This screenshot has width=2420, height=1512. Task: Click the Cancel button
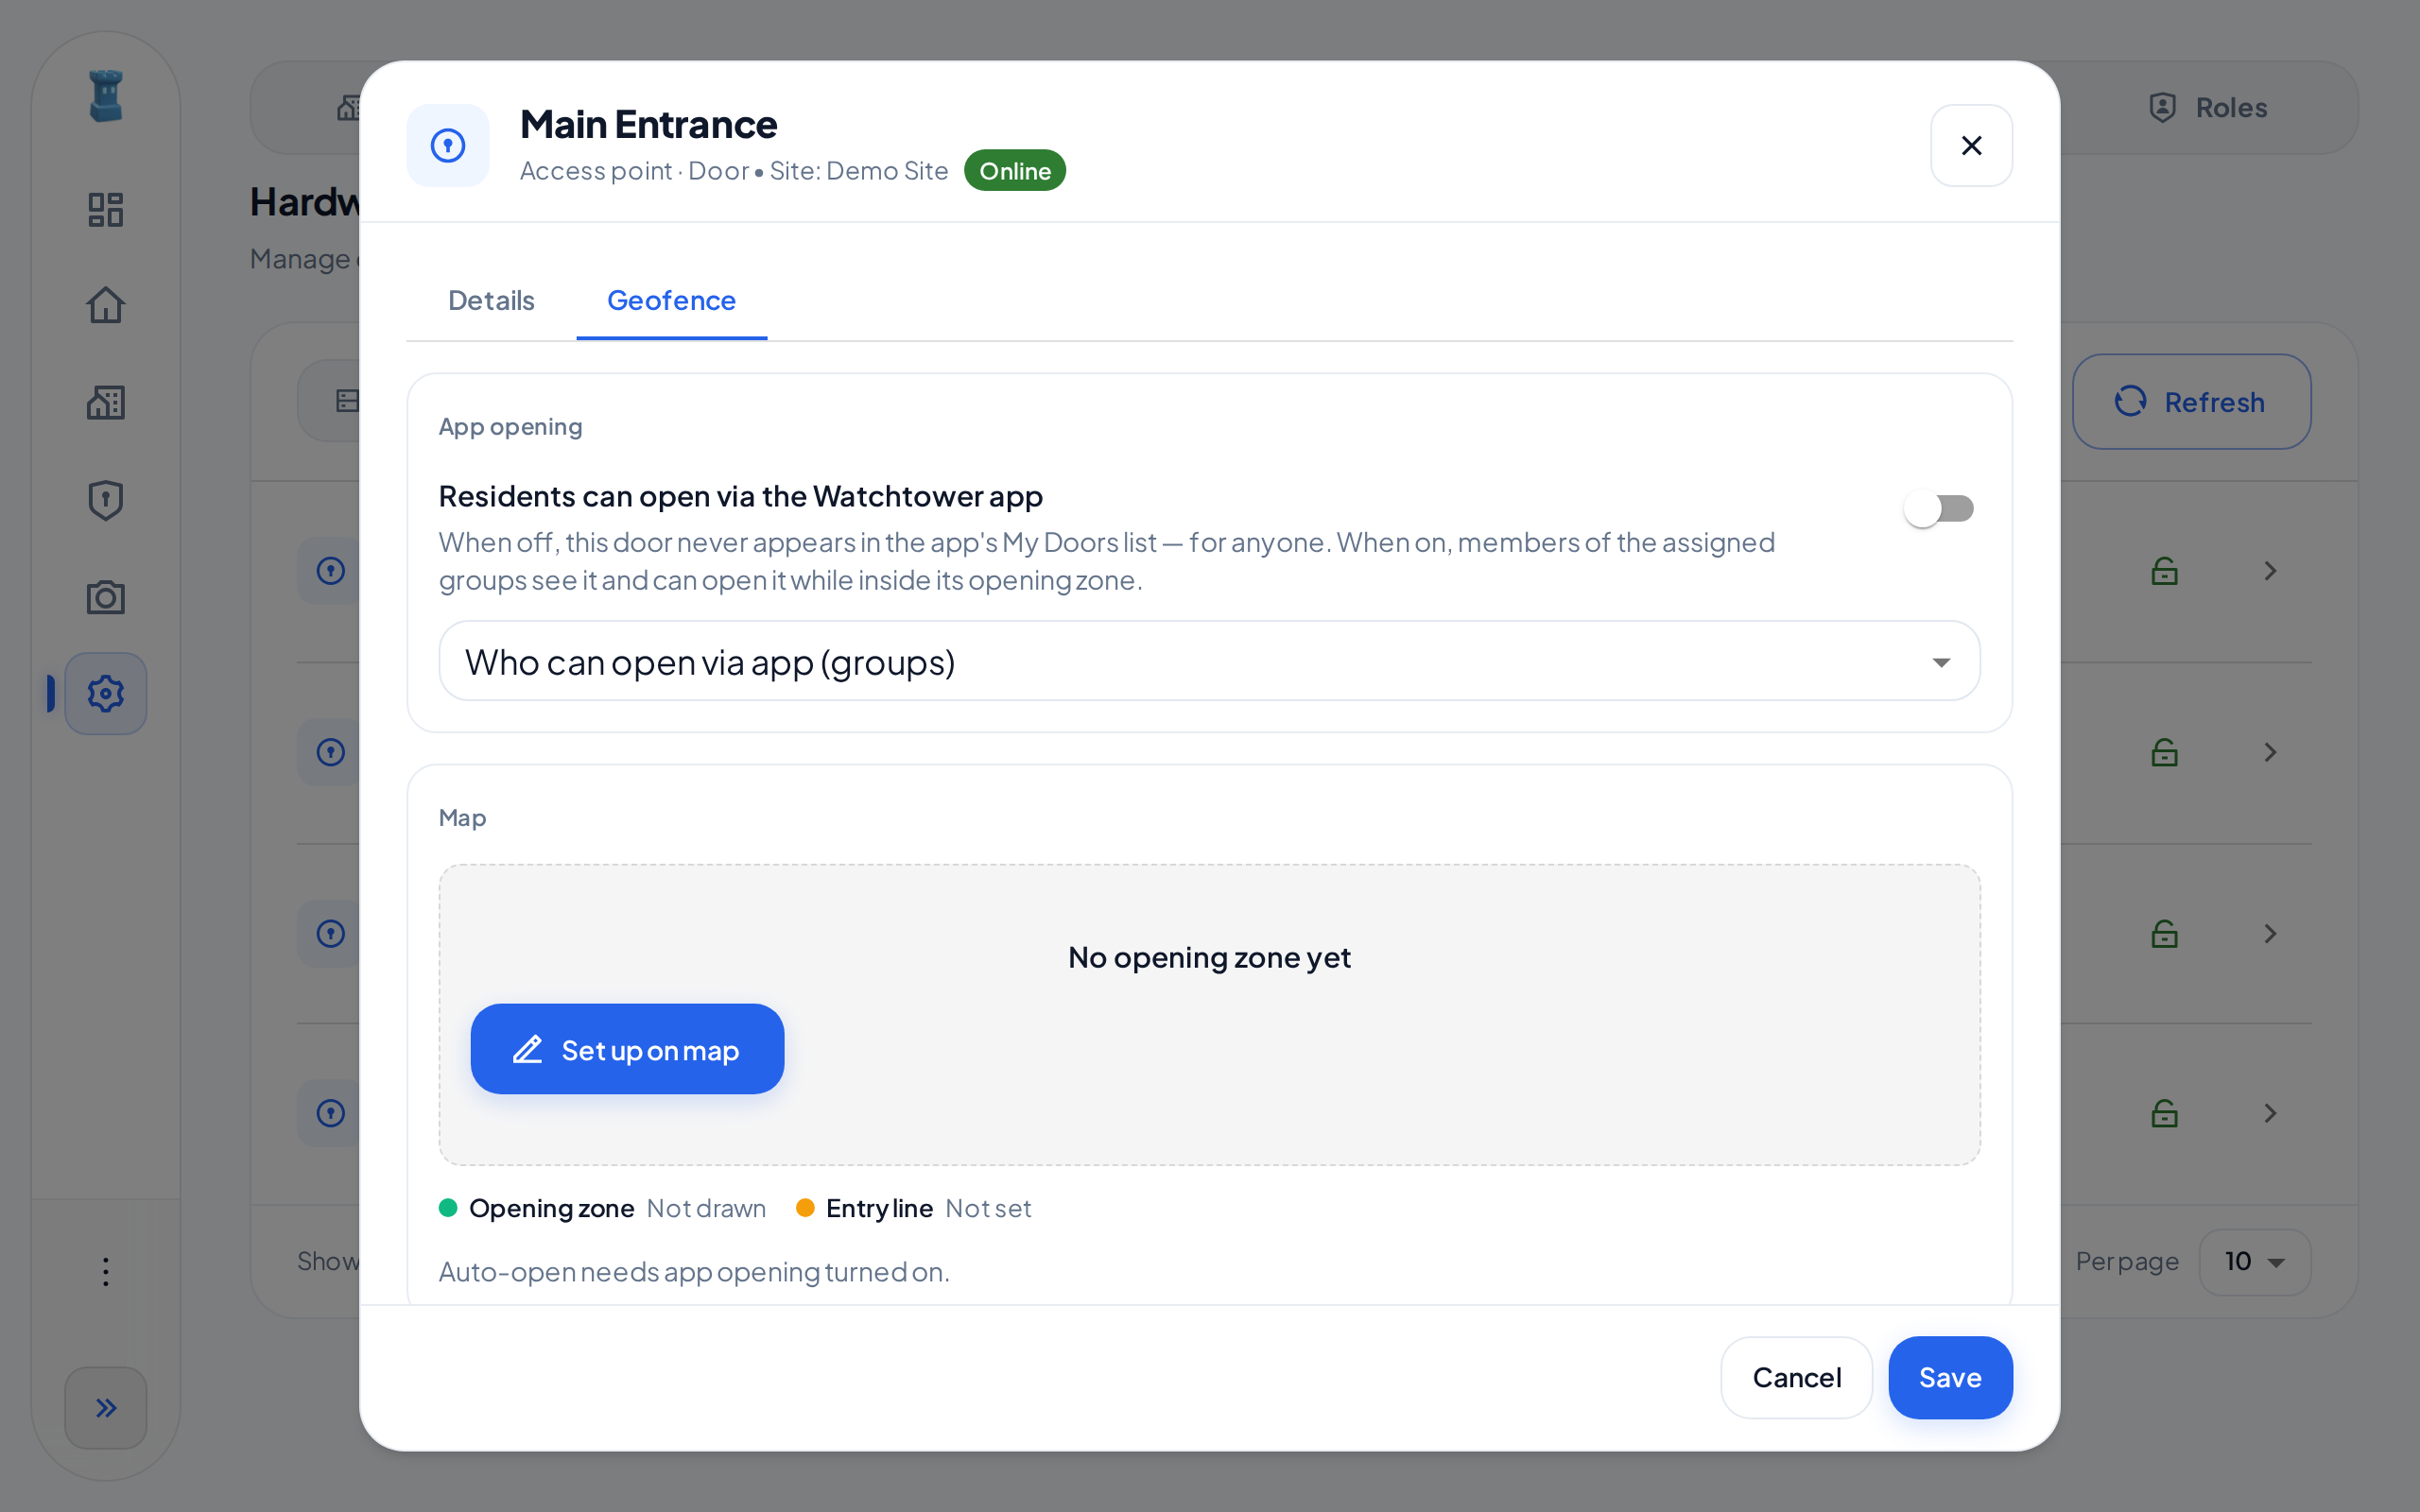1796,1377
